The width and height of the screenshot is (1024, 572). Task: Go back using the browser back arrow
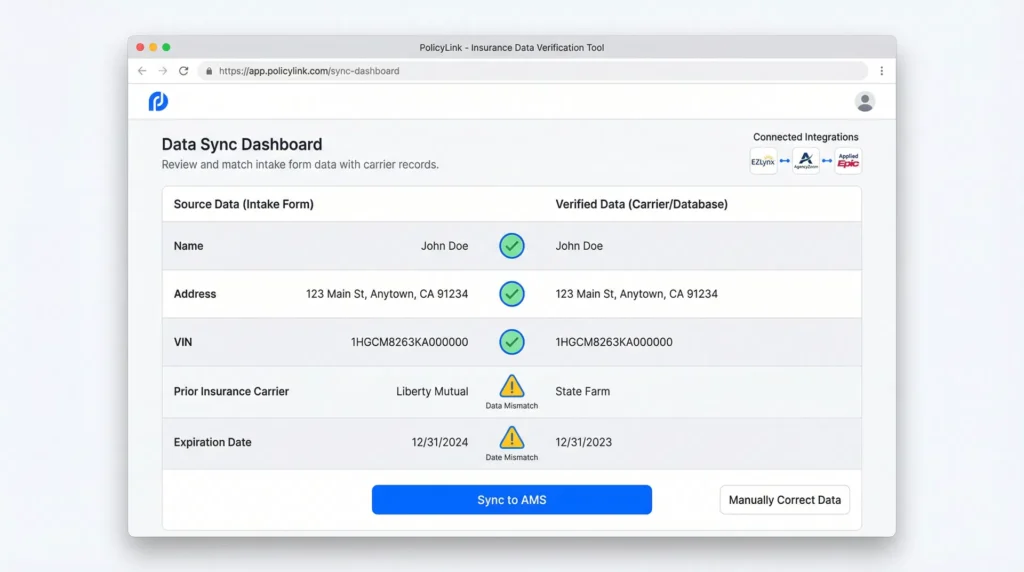point(142,71)
